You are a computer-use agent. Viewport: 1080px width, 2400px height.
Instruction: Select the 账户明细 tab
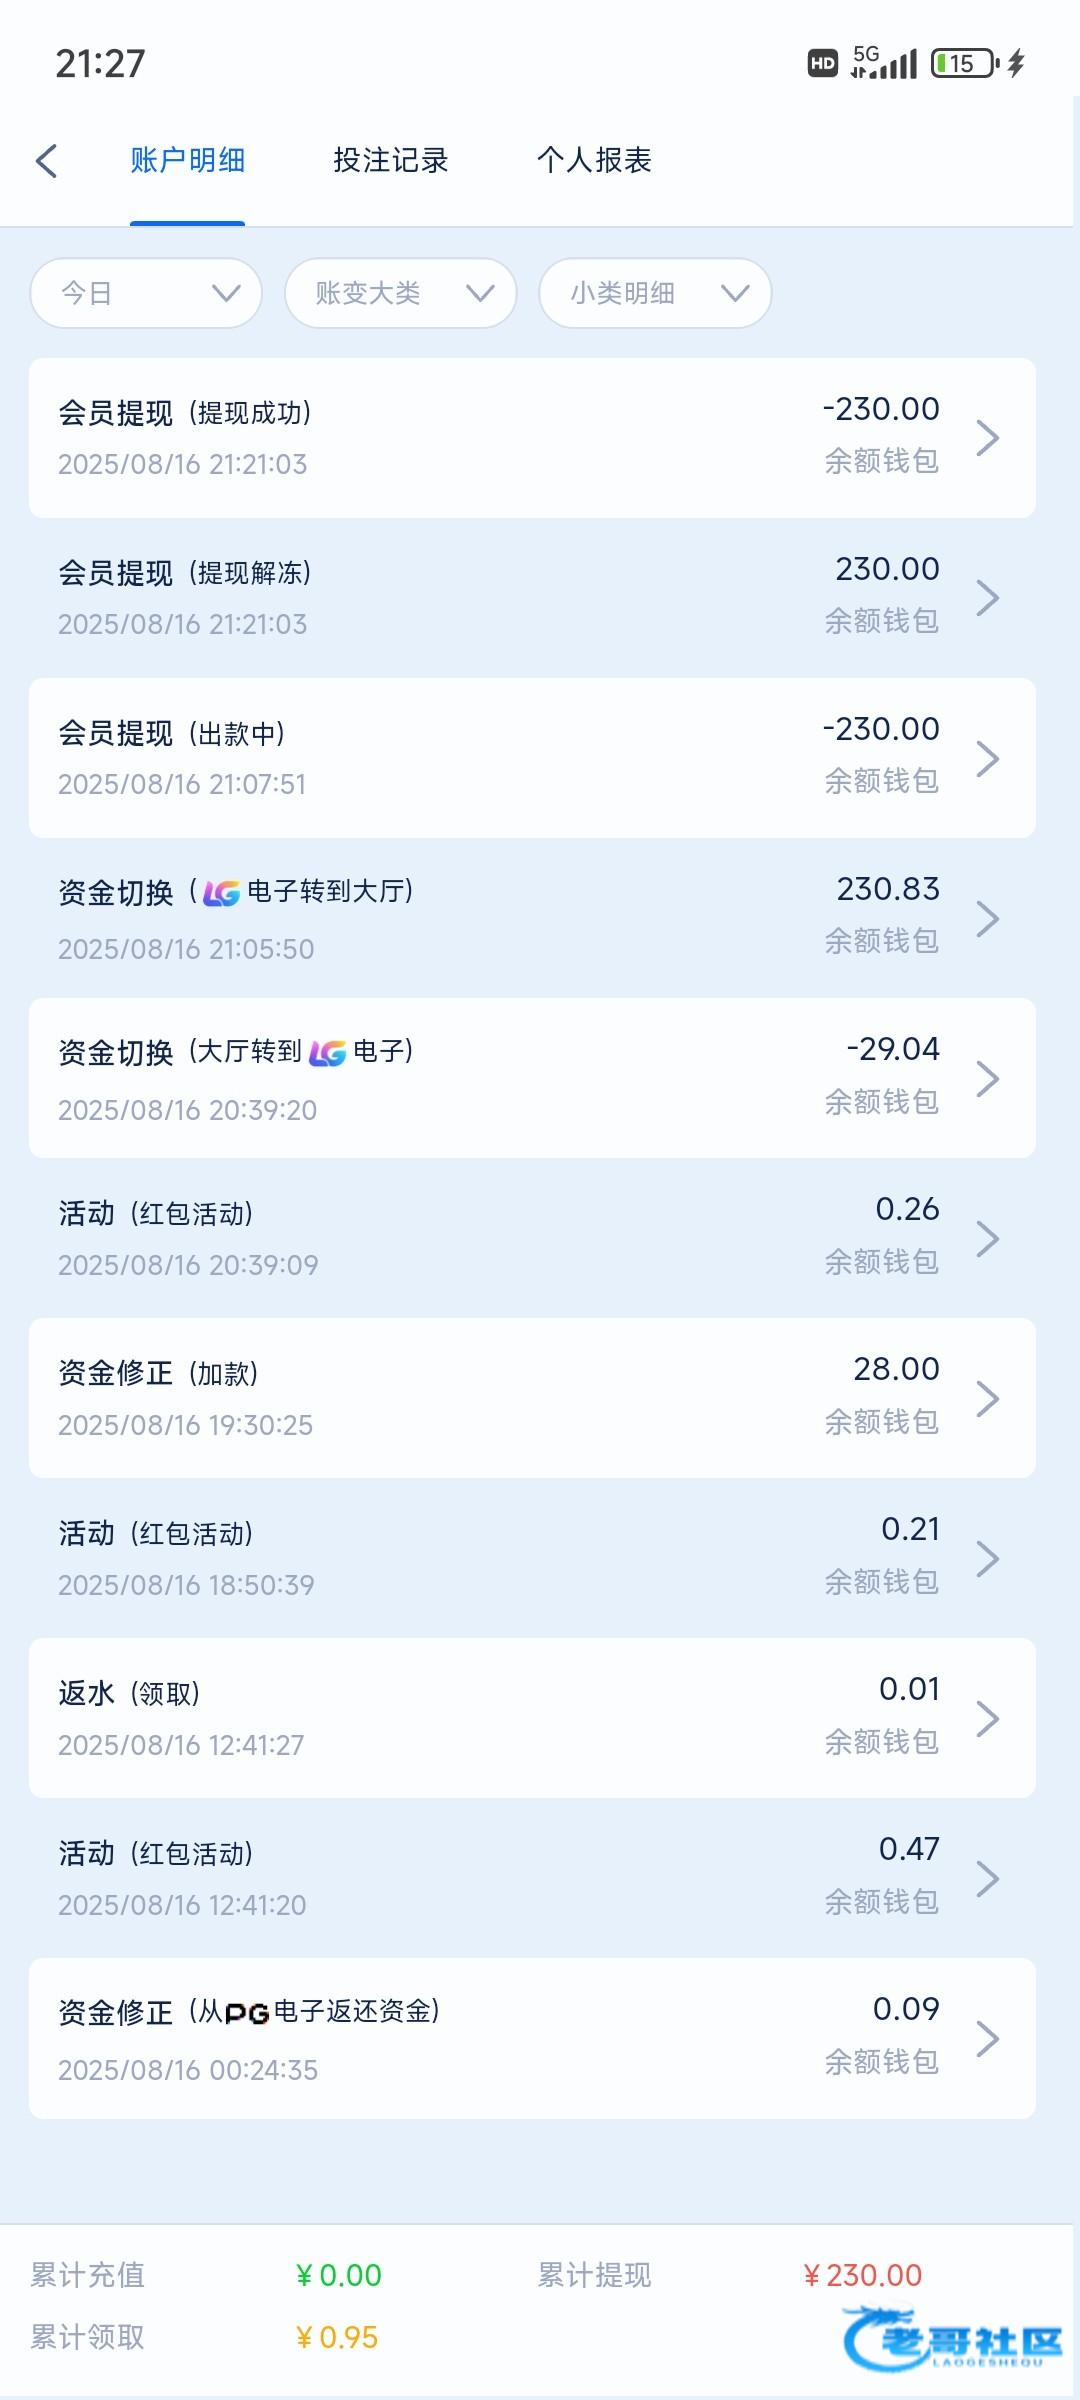(187, 160)
